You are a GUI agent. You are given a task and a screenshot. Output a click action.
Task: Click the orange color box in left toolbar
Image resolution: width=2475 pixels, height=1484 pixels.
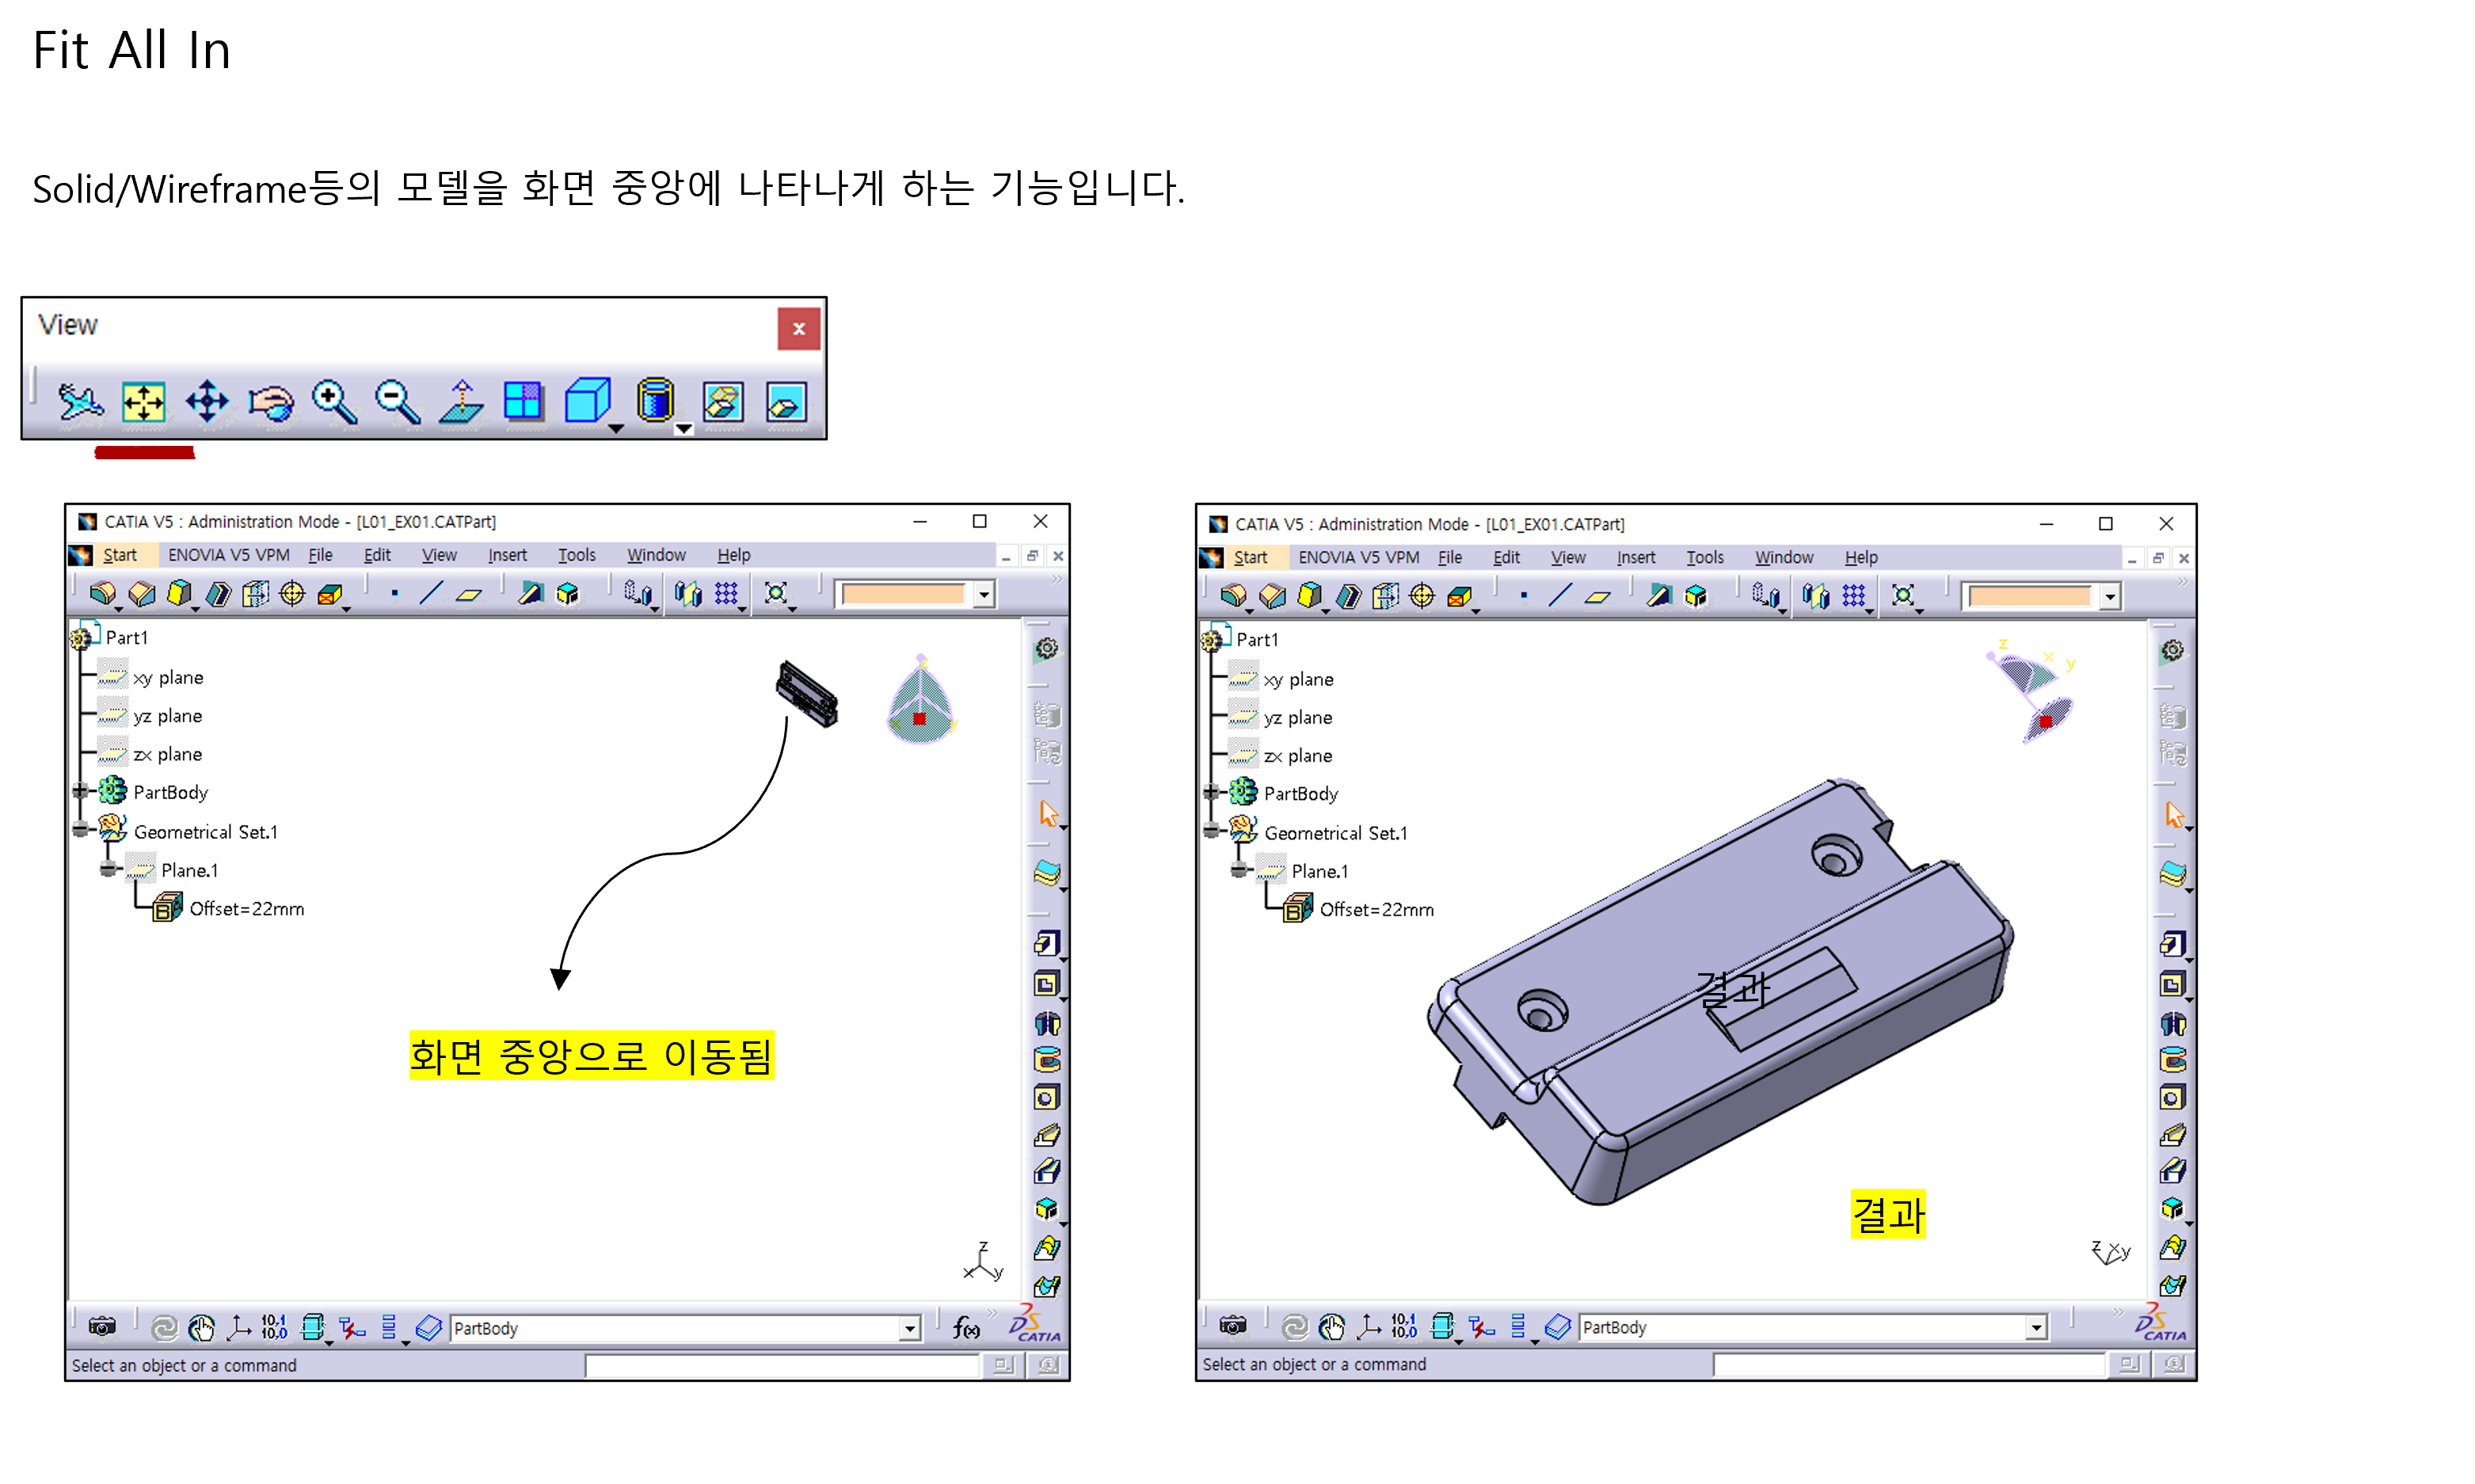[903, 595]
